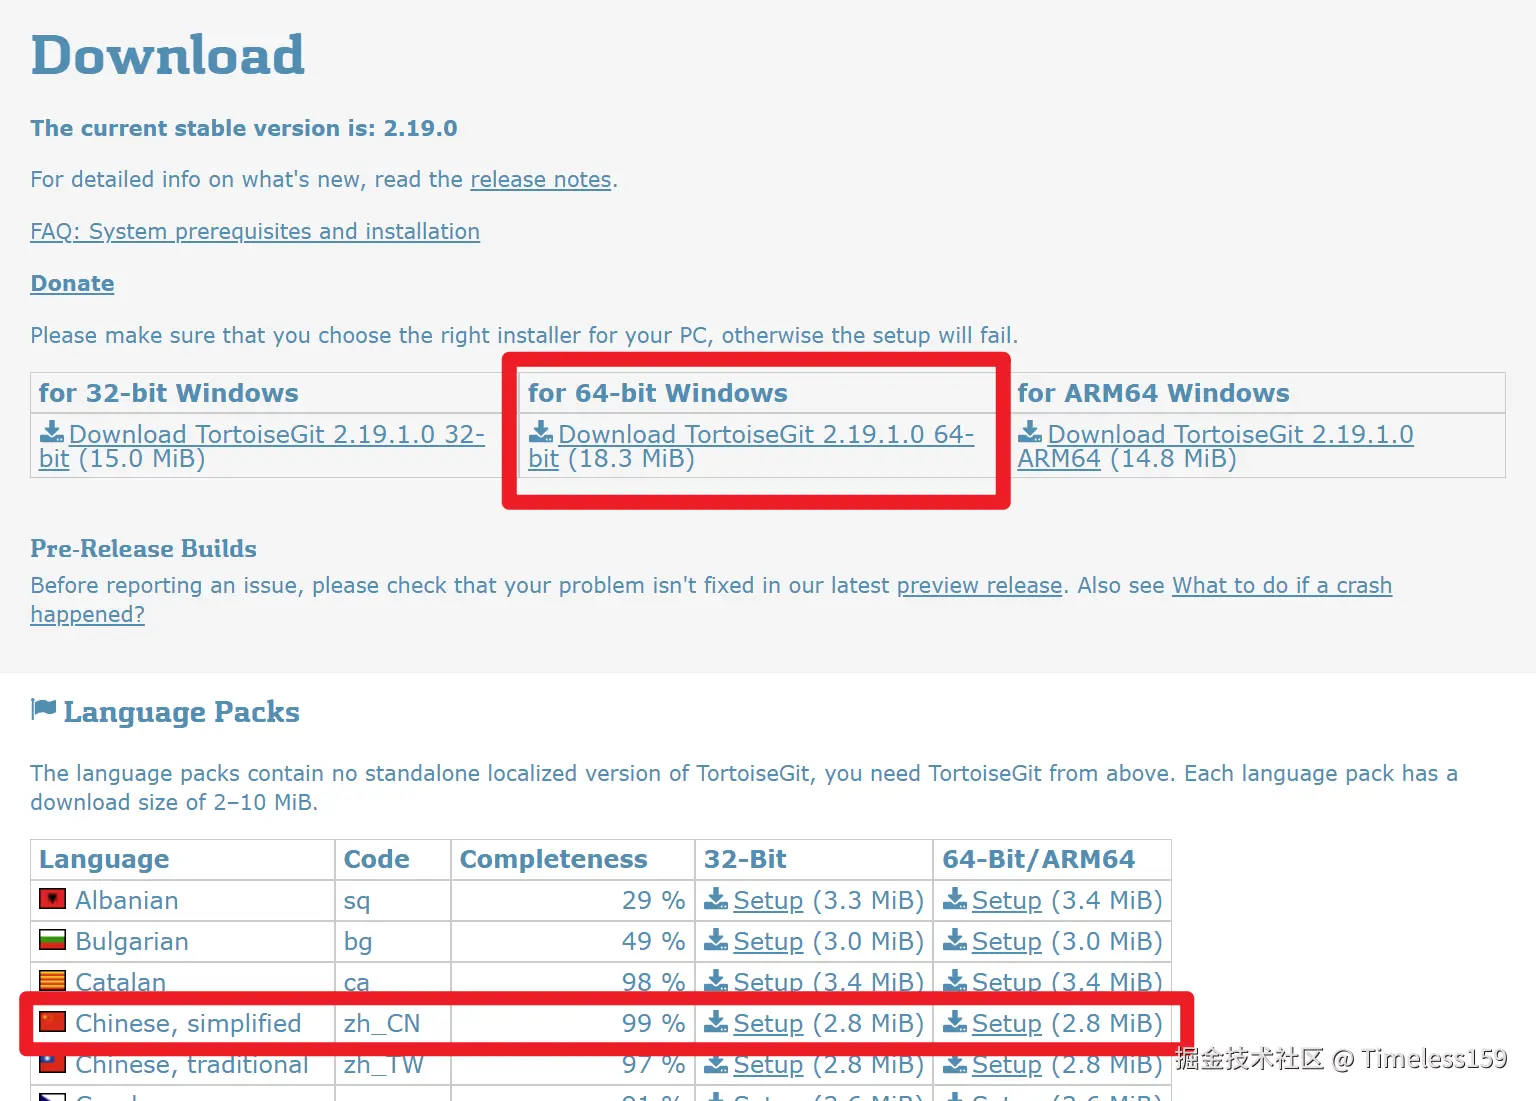Click the Bulgarian flag icon
This screenshot has width=1536, height=1101.
(x=52, y=940)
